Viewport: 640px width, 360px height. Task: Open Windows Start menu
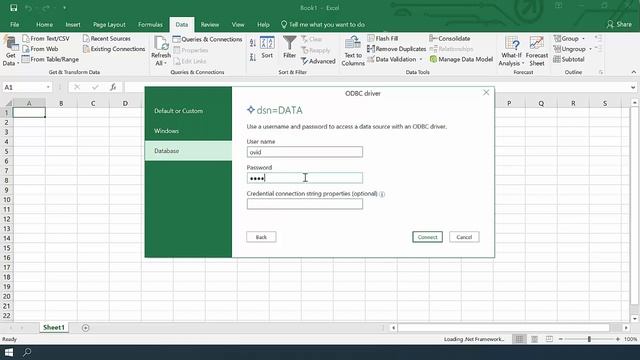(x=9, y=352)
